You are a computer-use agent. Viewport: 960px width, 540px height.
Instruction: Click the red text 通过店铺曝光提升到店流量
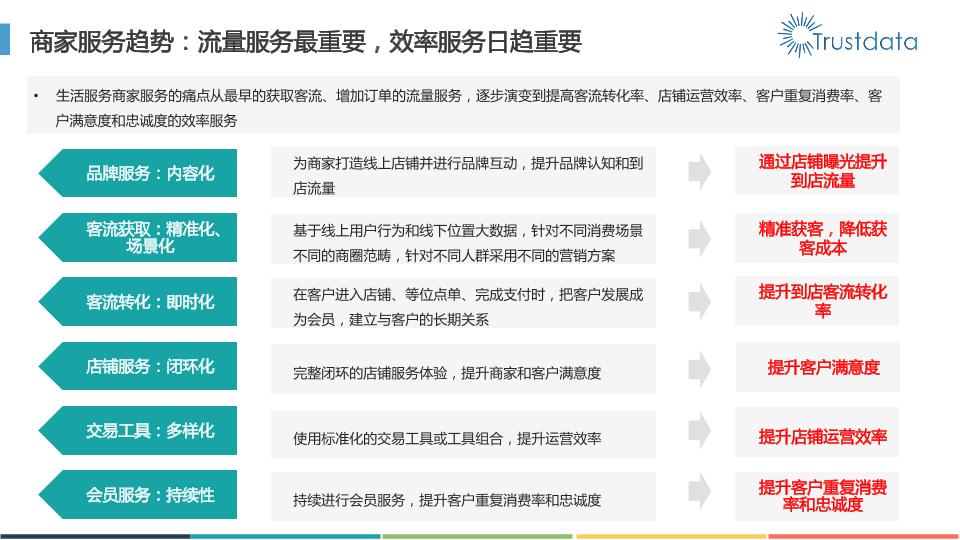click(x=822, y=171)
